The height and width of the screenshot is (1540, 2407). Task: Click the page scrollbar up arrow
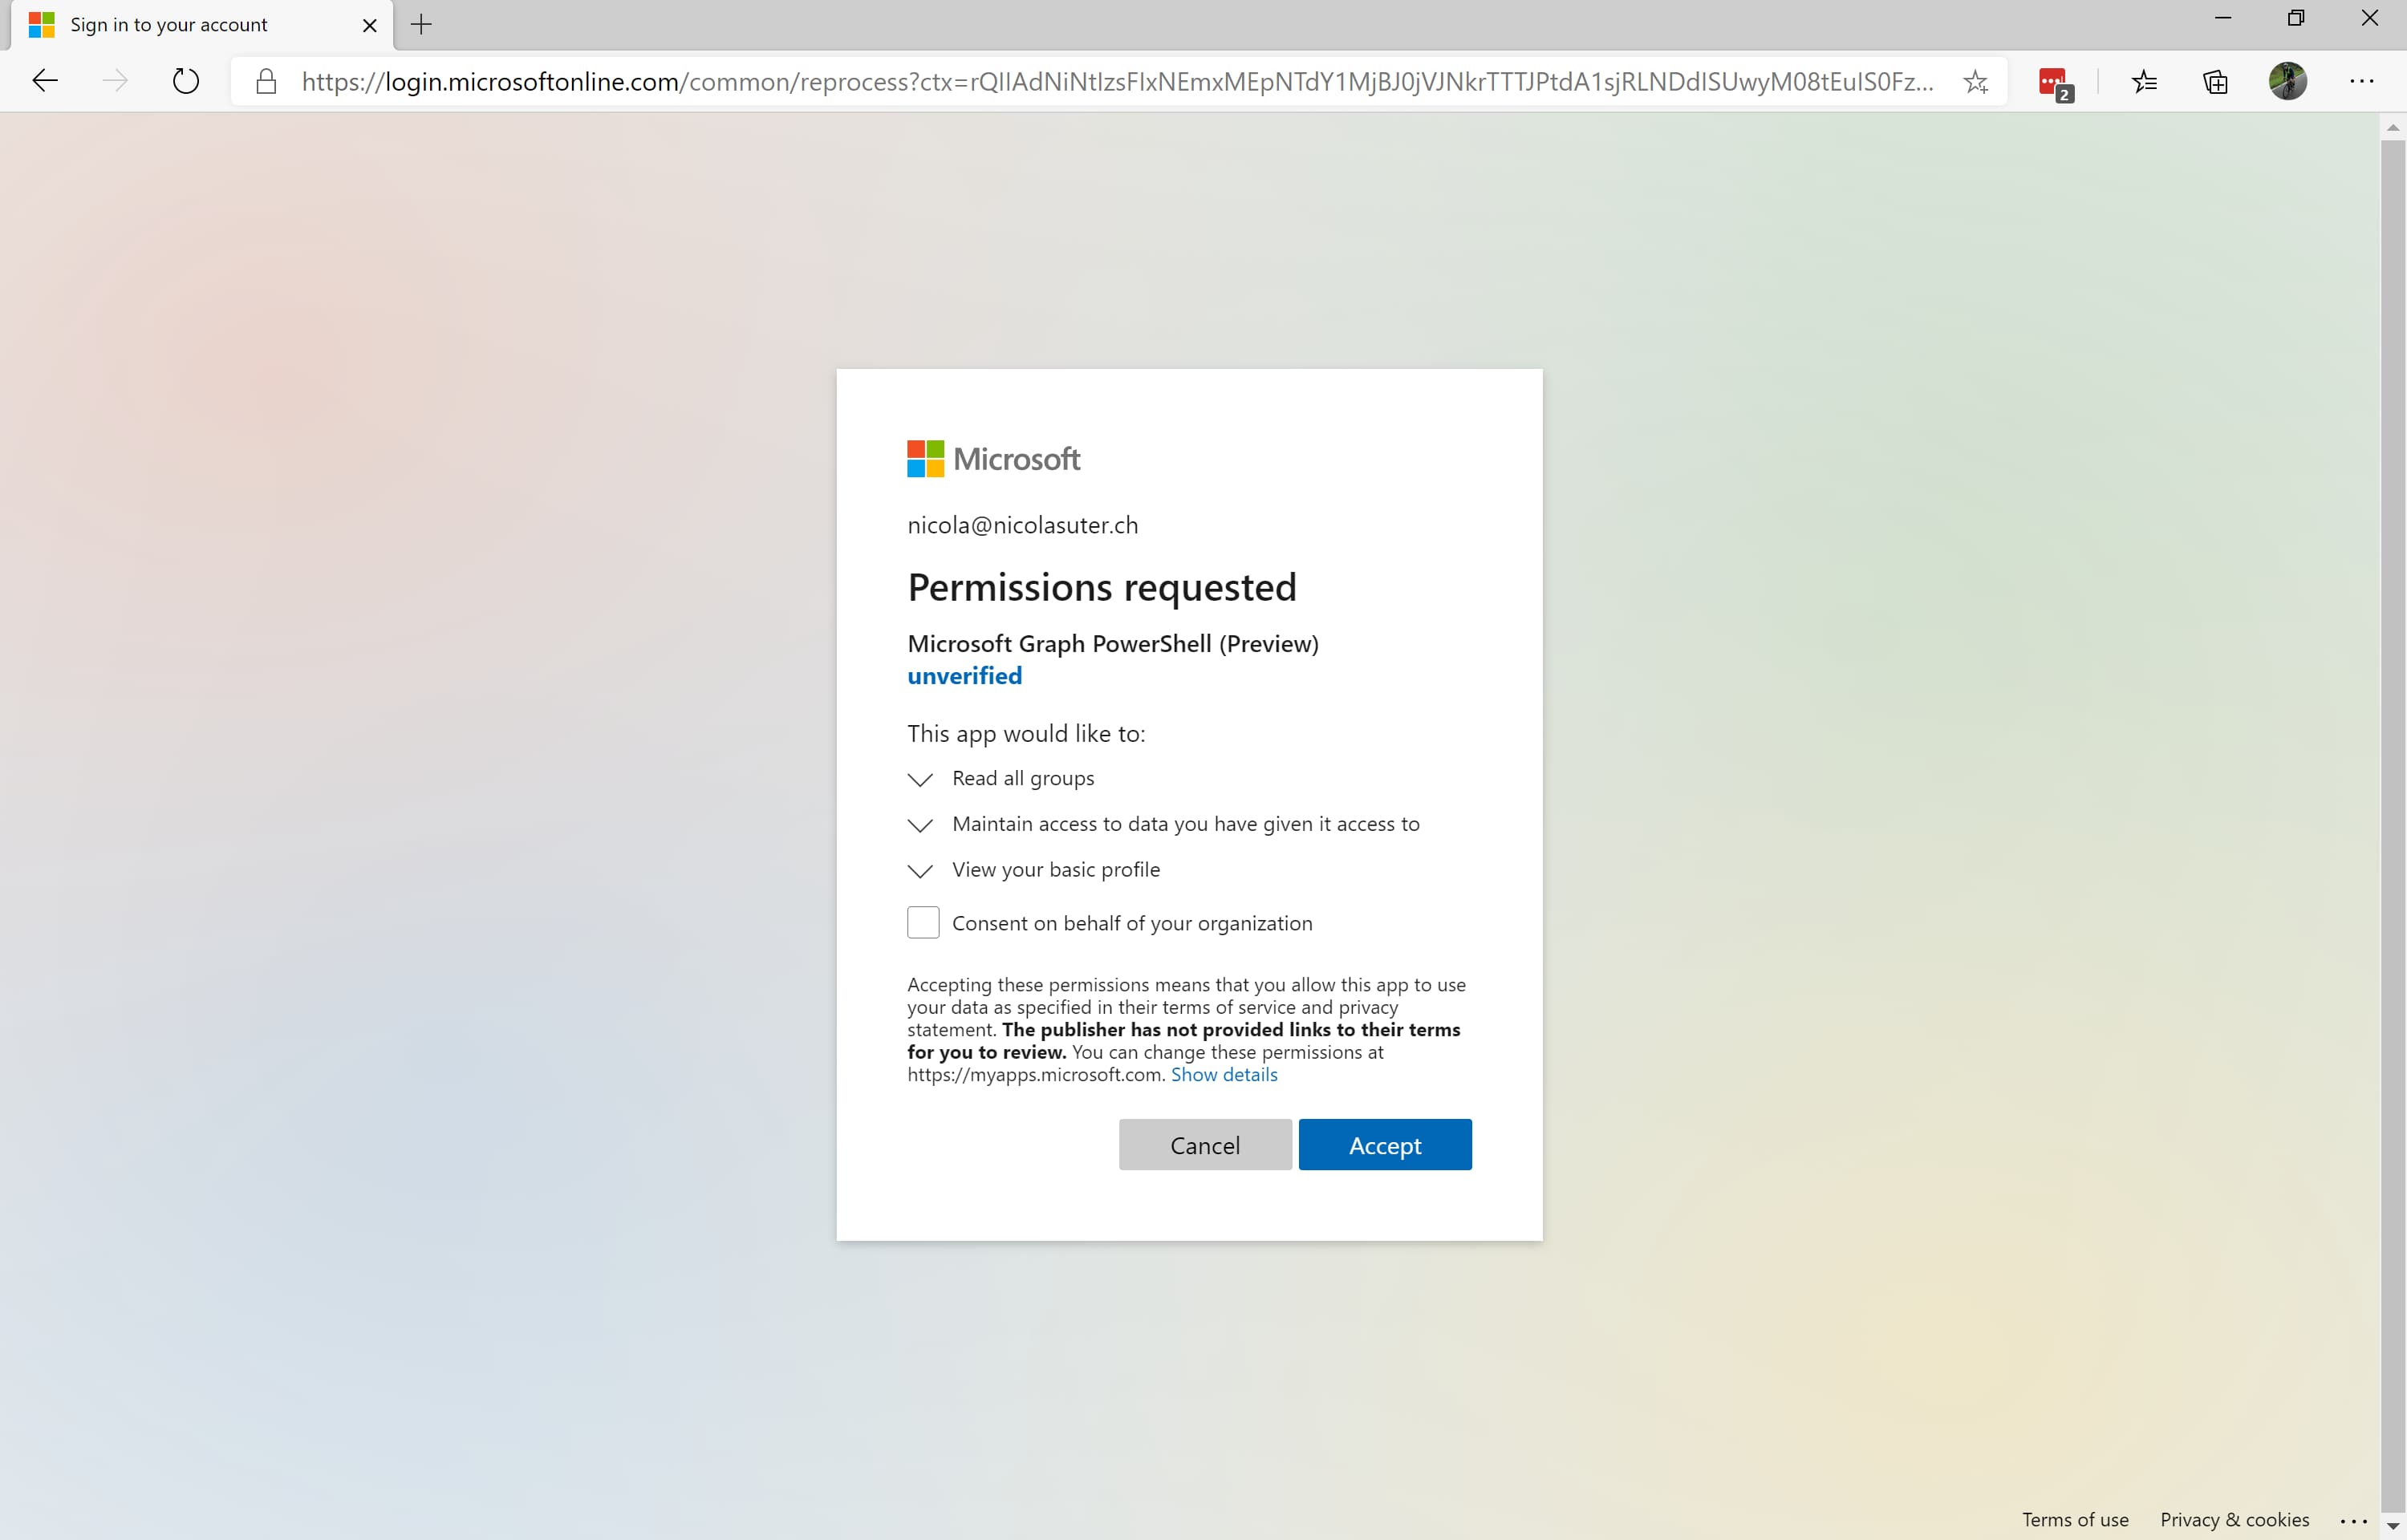(2393, 127)
